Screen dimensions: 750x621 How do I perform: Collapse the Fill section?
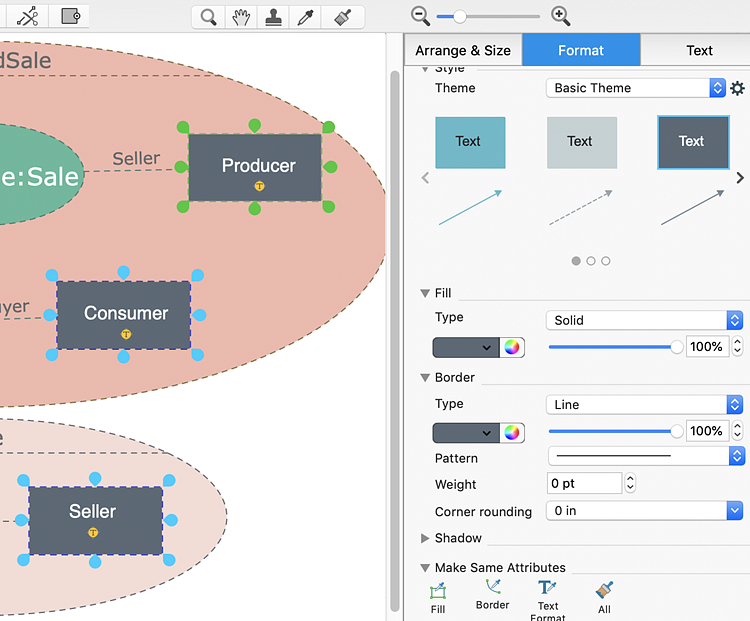point(425,293)
